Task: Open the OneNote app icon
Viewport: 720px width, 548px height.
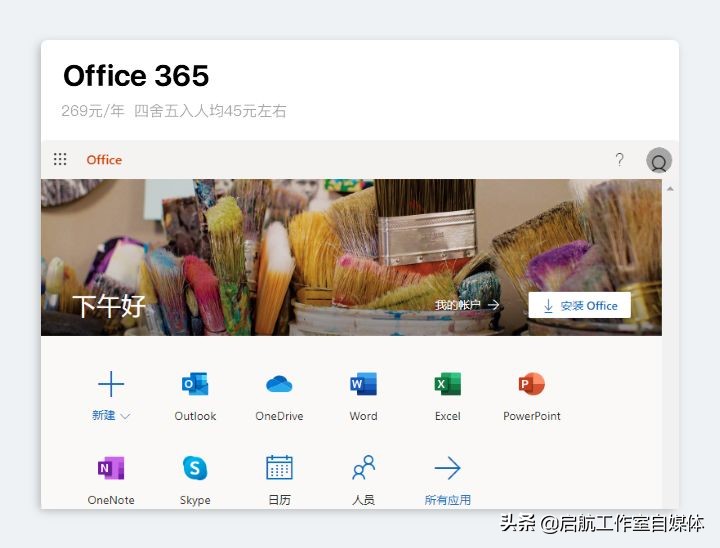Action: tap(111, 468)
